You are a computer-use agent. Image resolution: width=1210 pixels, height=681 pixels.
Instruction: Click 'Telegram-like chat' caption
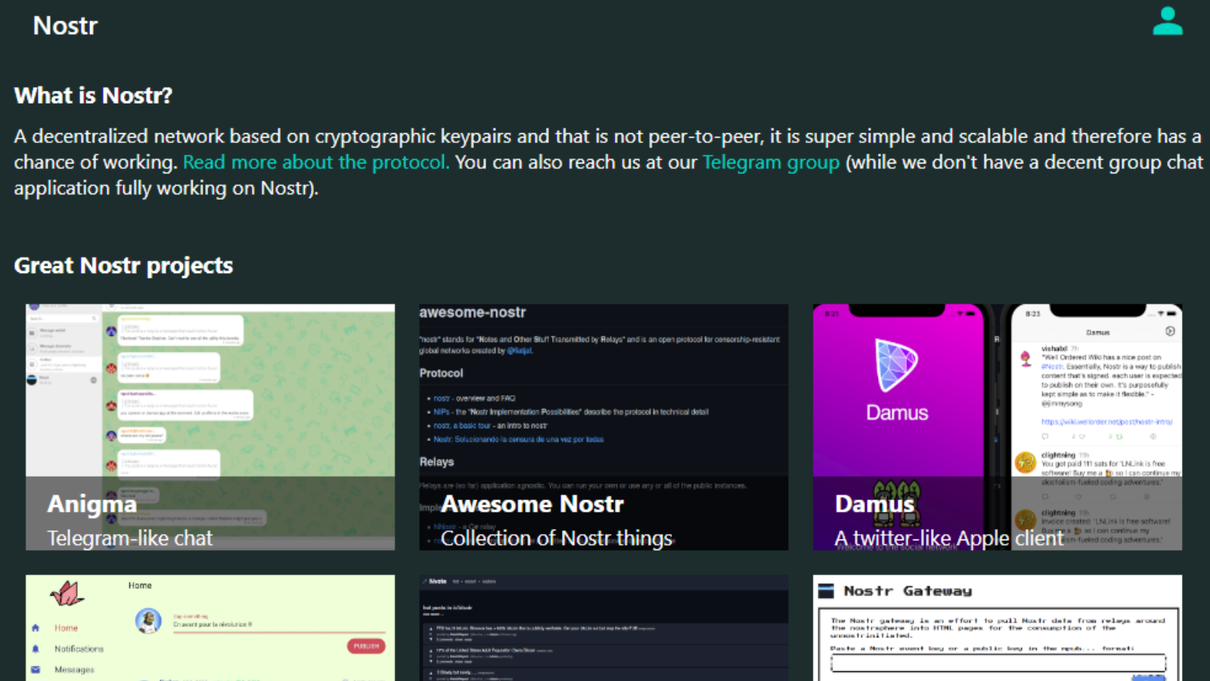tap(130, 538)
